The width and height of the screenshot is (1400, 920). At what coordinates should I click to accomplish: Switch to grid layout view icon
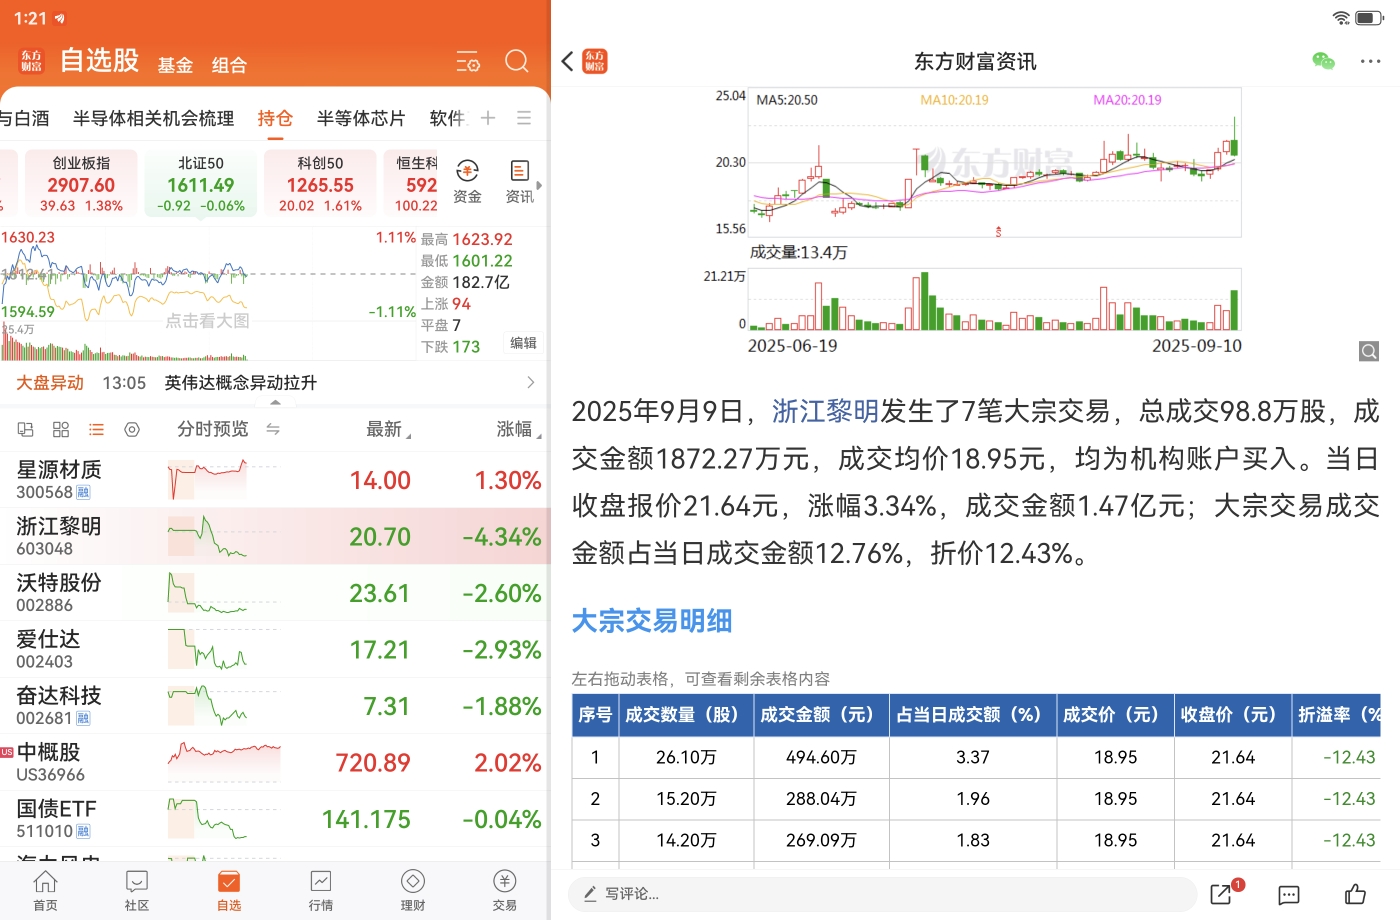[x=61, y=429]
